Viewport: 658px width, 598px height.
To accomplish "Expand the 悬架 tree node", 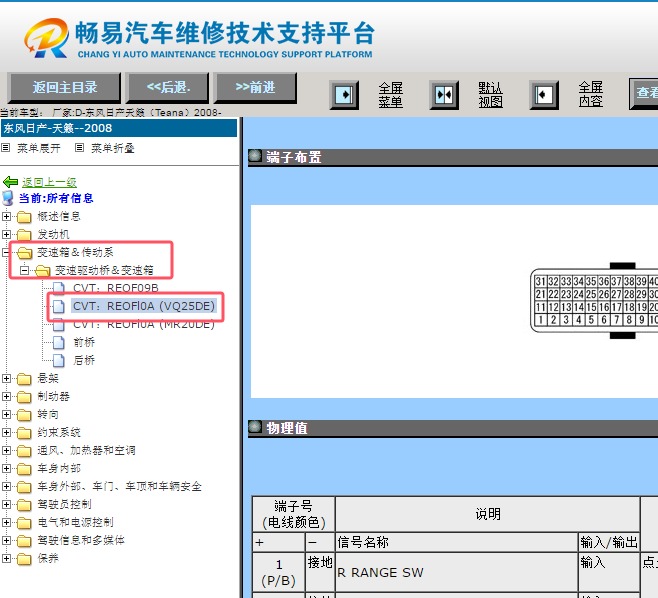I will coord(6,379).
